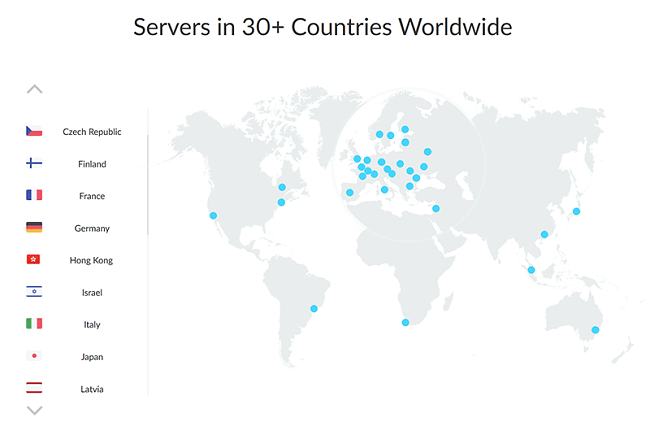
Task: Select the Japan country name
Action: (x=92, y=357)
